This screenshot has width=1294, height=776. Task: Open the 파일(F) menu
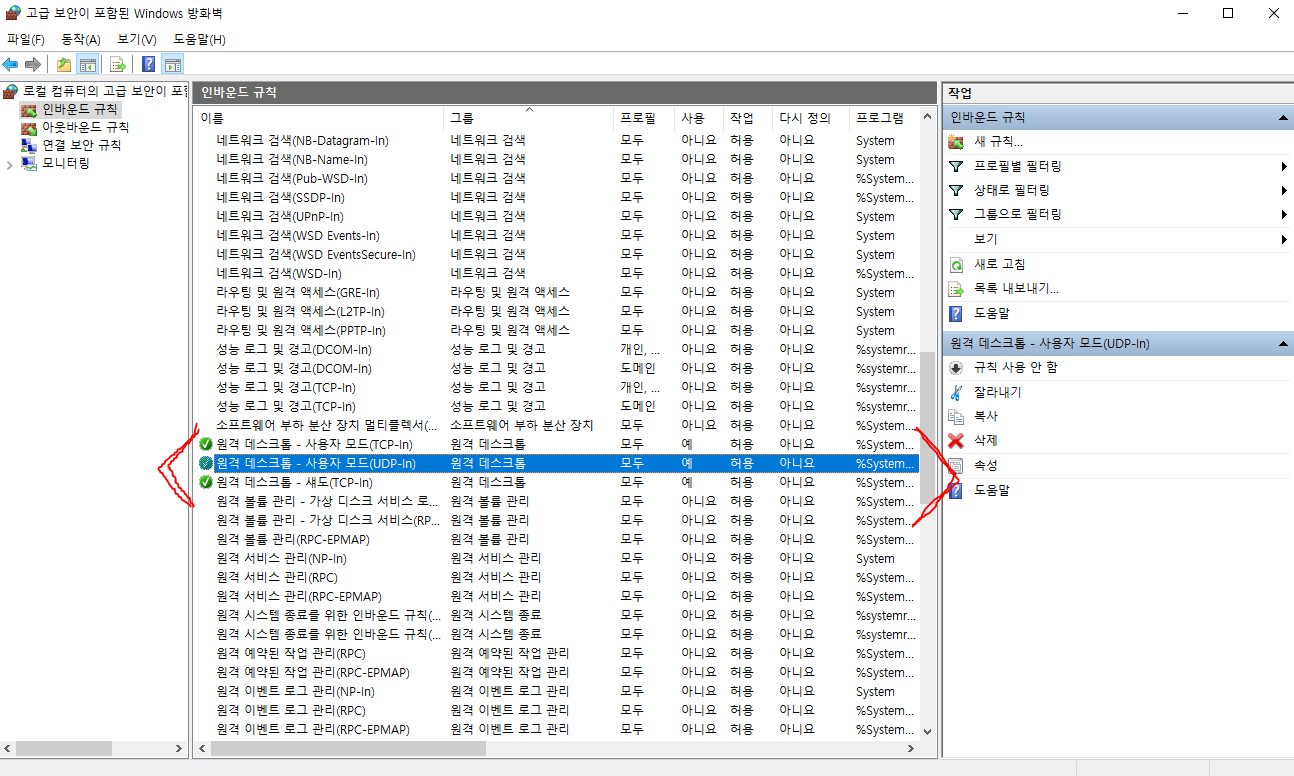pyautogui.click(x=25, y=39)
